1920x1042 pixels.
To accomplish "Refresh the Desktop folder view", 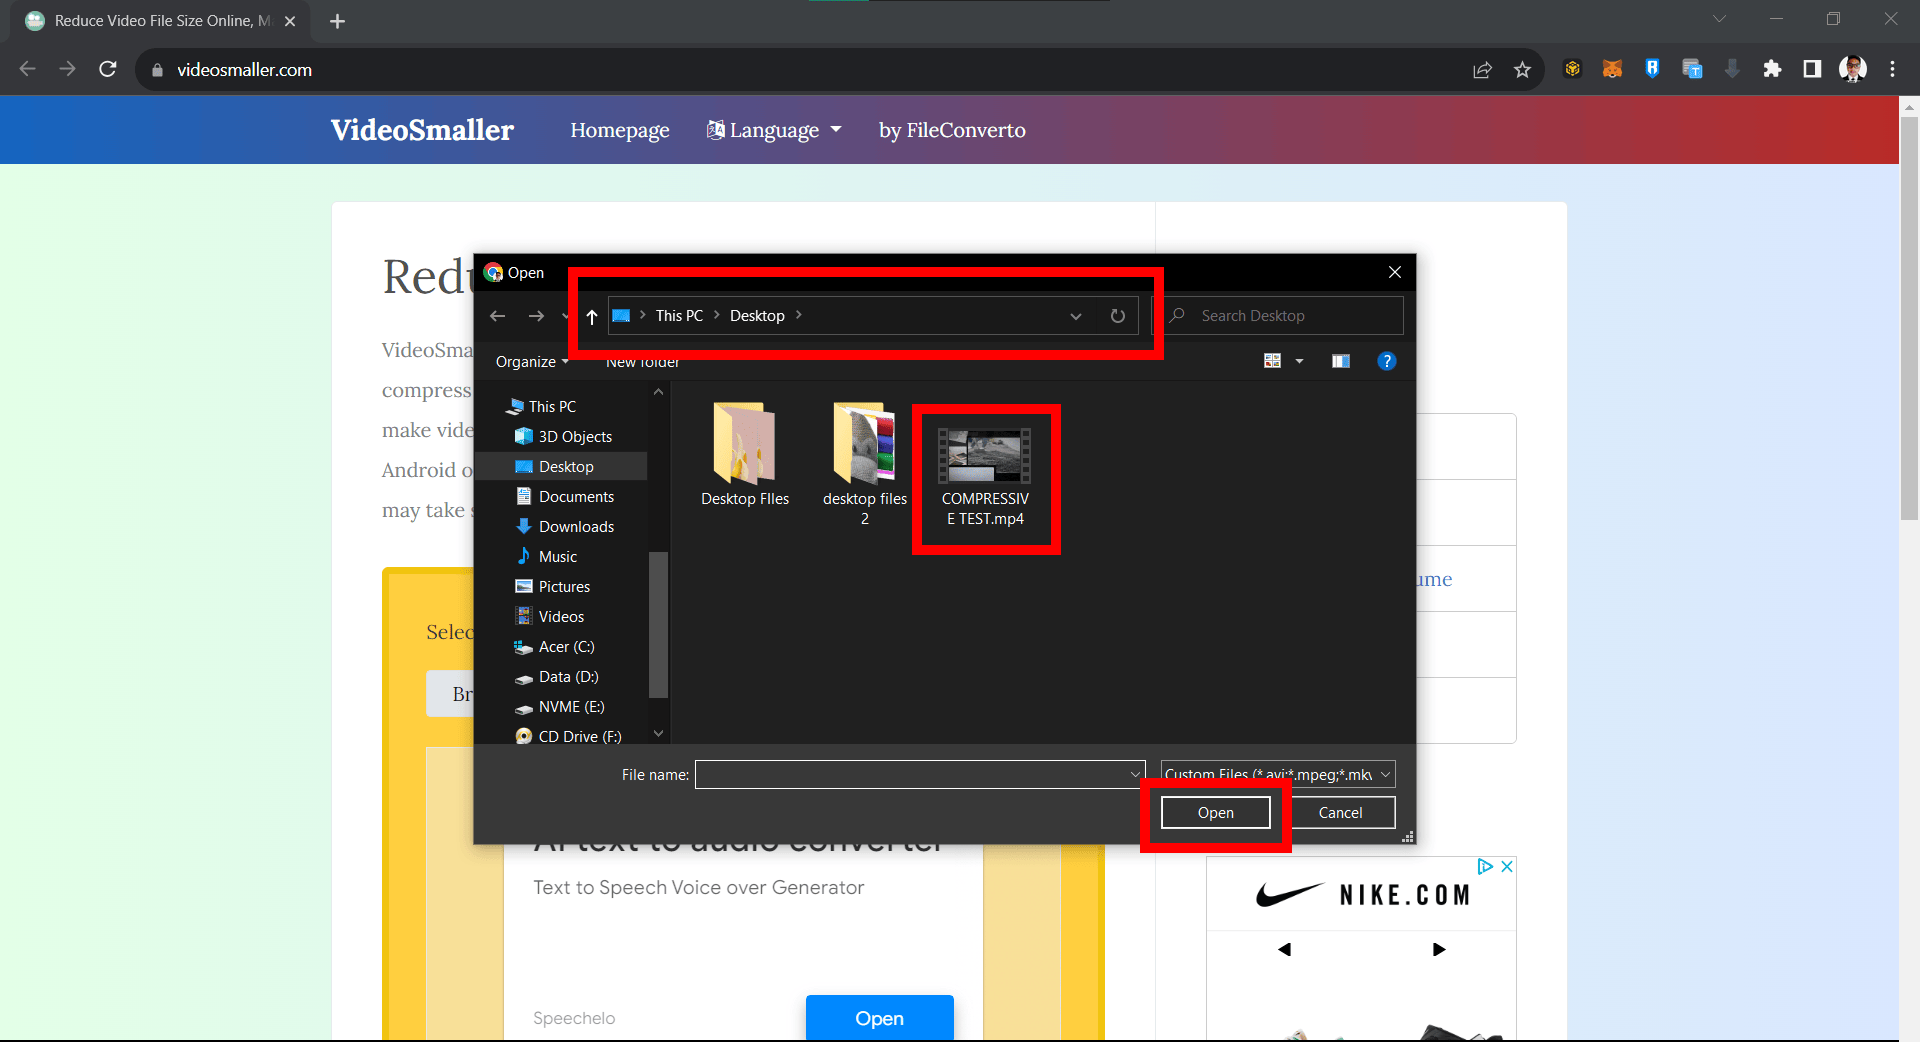I will (x=1117, y=316).
